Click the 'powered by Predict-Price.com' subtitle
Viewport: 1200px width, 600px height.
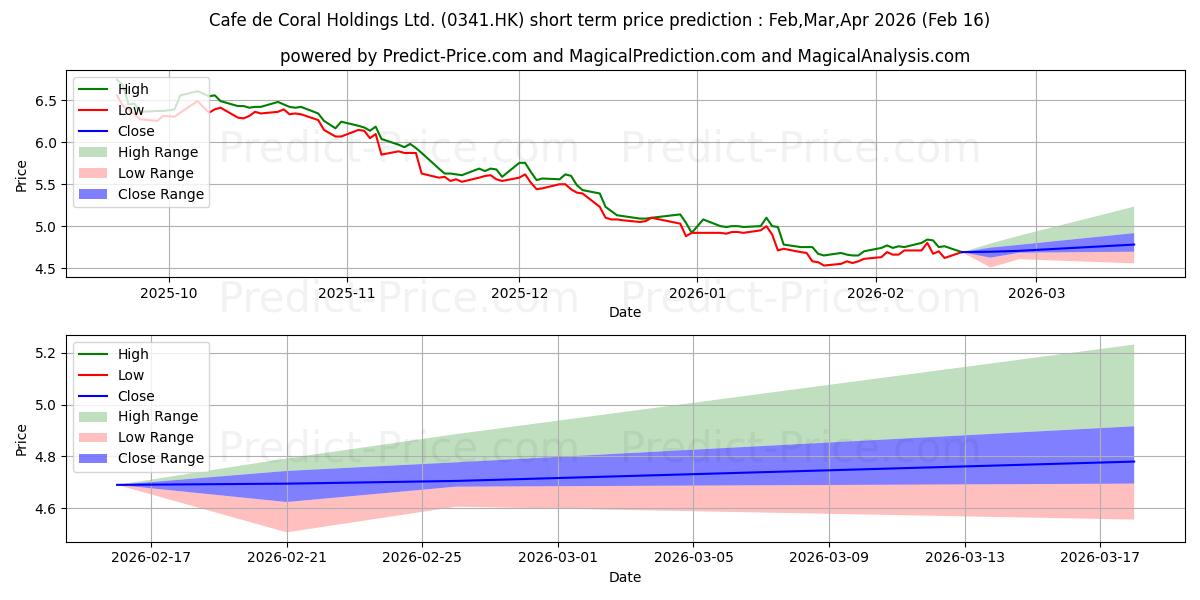pos(625,56)
